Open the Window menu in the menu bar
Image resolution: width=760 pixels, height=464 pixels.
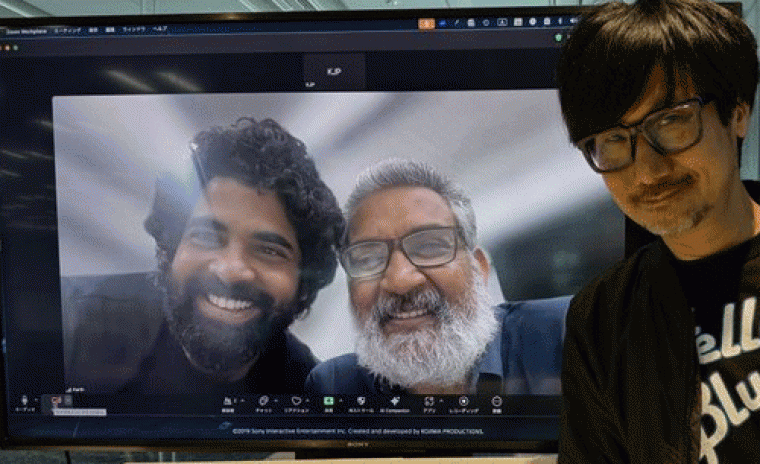pos(132,29)
